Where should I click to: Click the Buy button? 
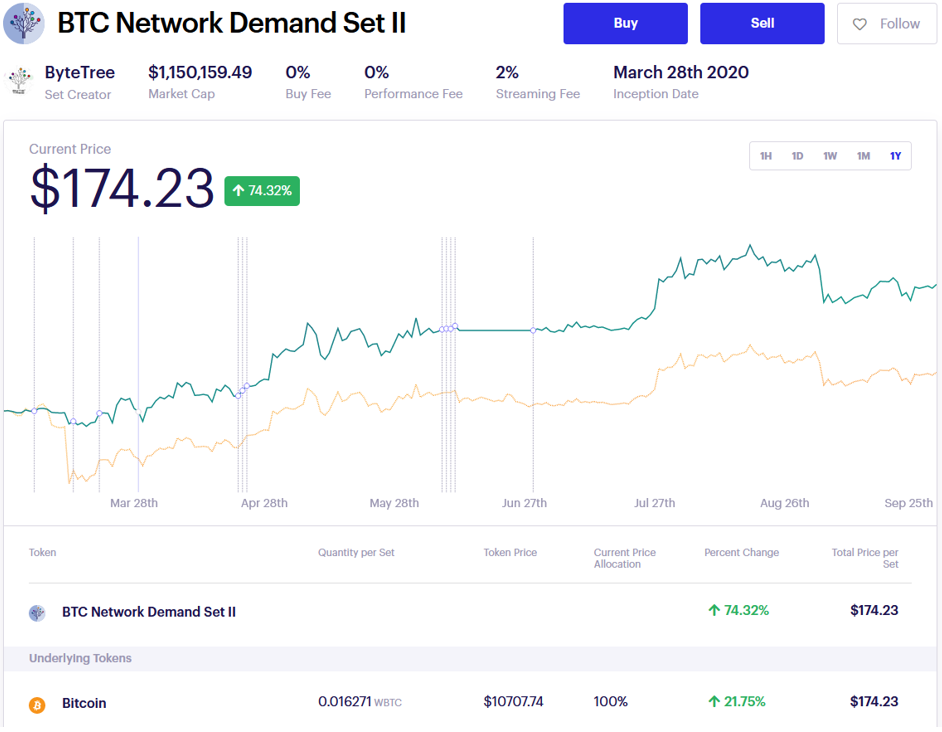pos(625,23)
